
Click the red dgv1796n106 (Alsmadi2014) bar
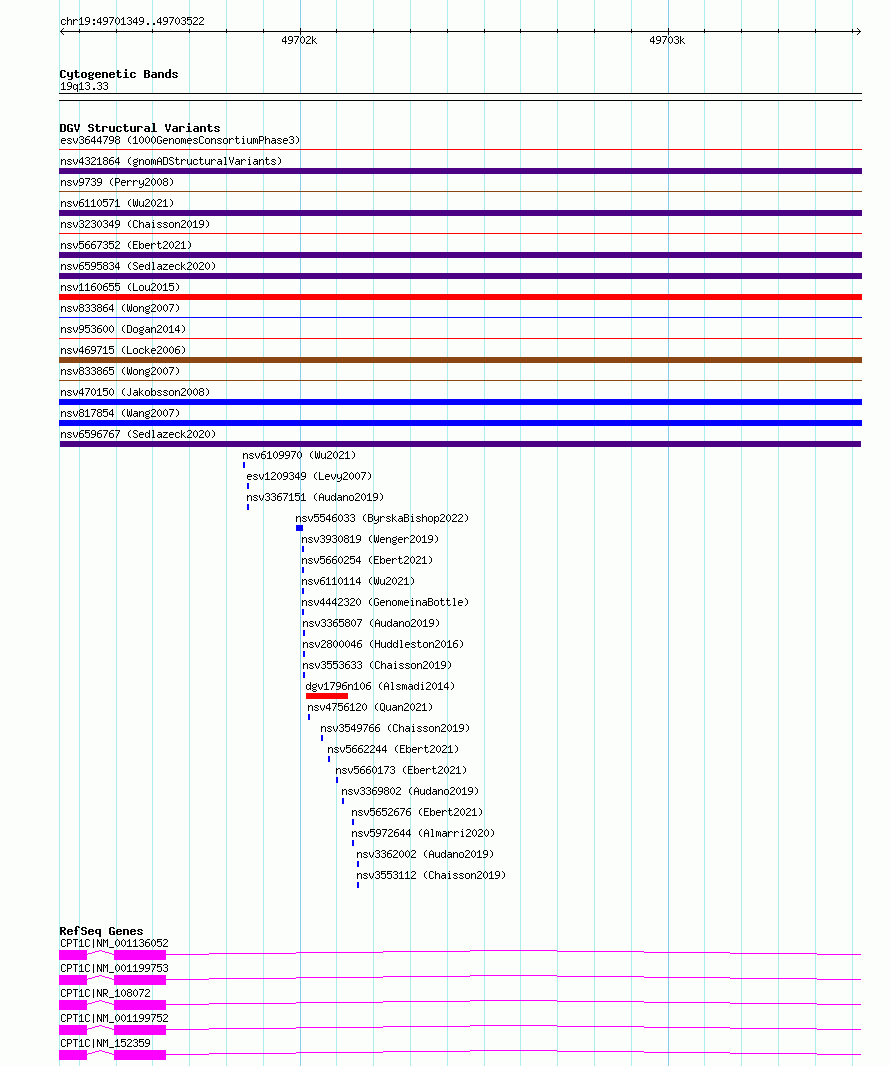327,696
